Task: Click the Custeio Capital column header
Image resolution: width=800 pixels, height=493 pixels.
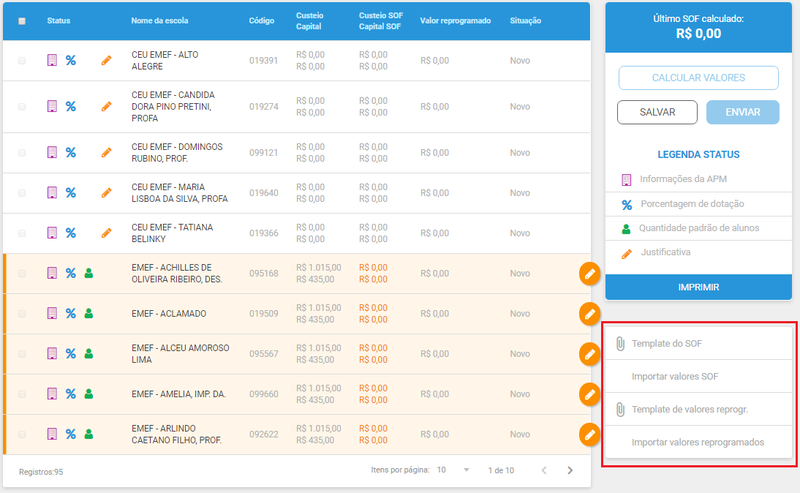Action: [309, 21]
